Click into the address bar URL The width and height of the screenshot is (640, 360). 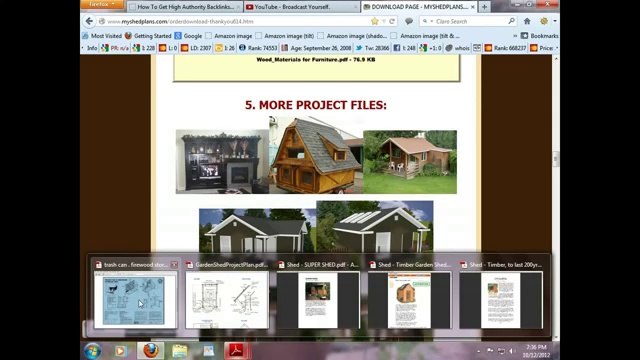click(x=237, y=21)
